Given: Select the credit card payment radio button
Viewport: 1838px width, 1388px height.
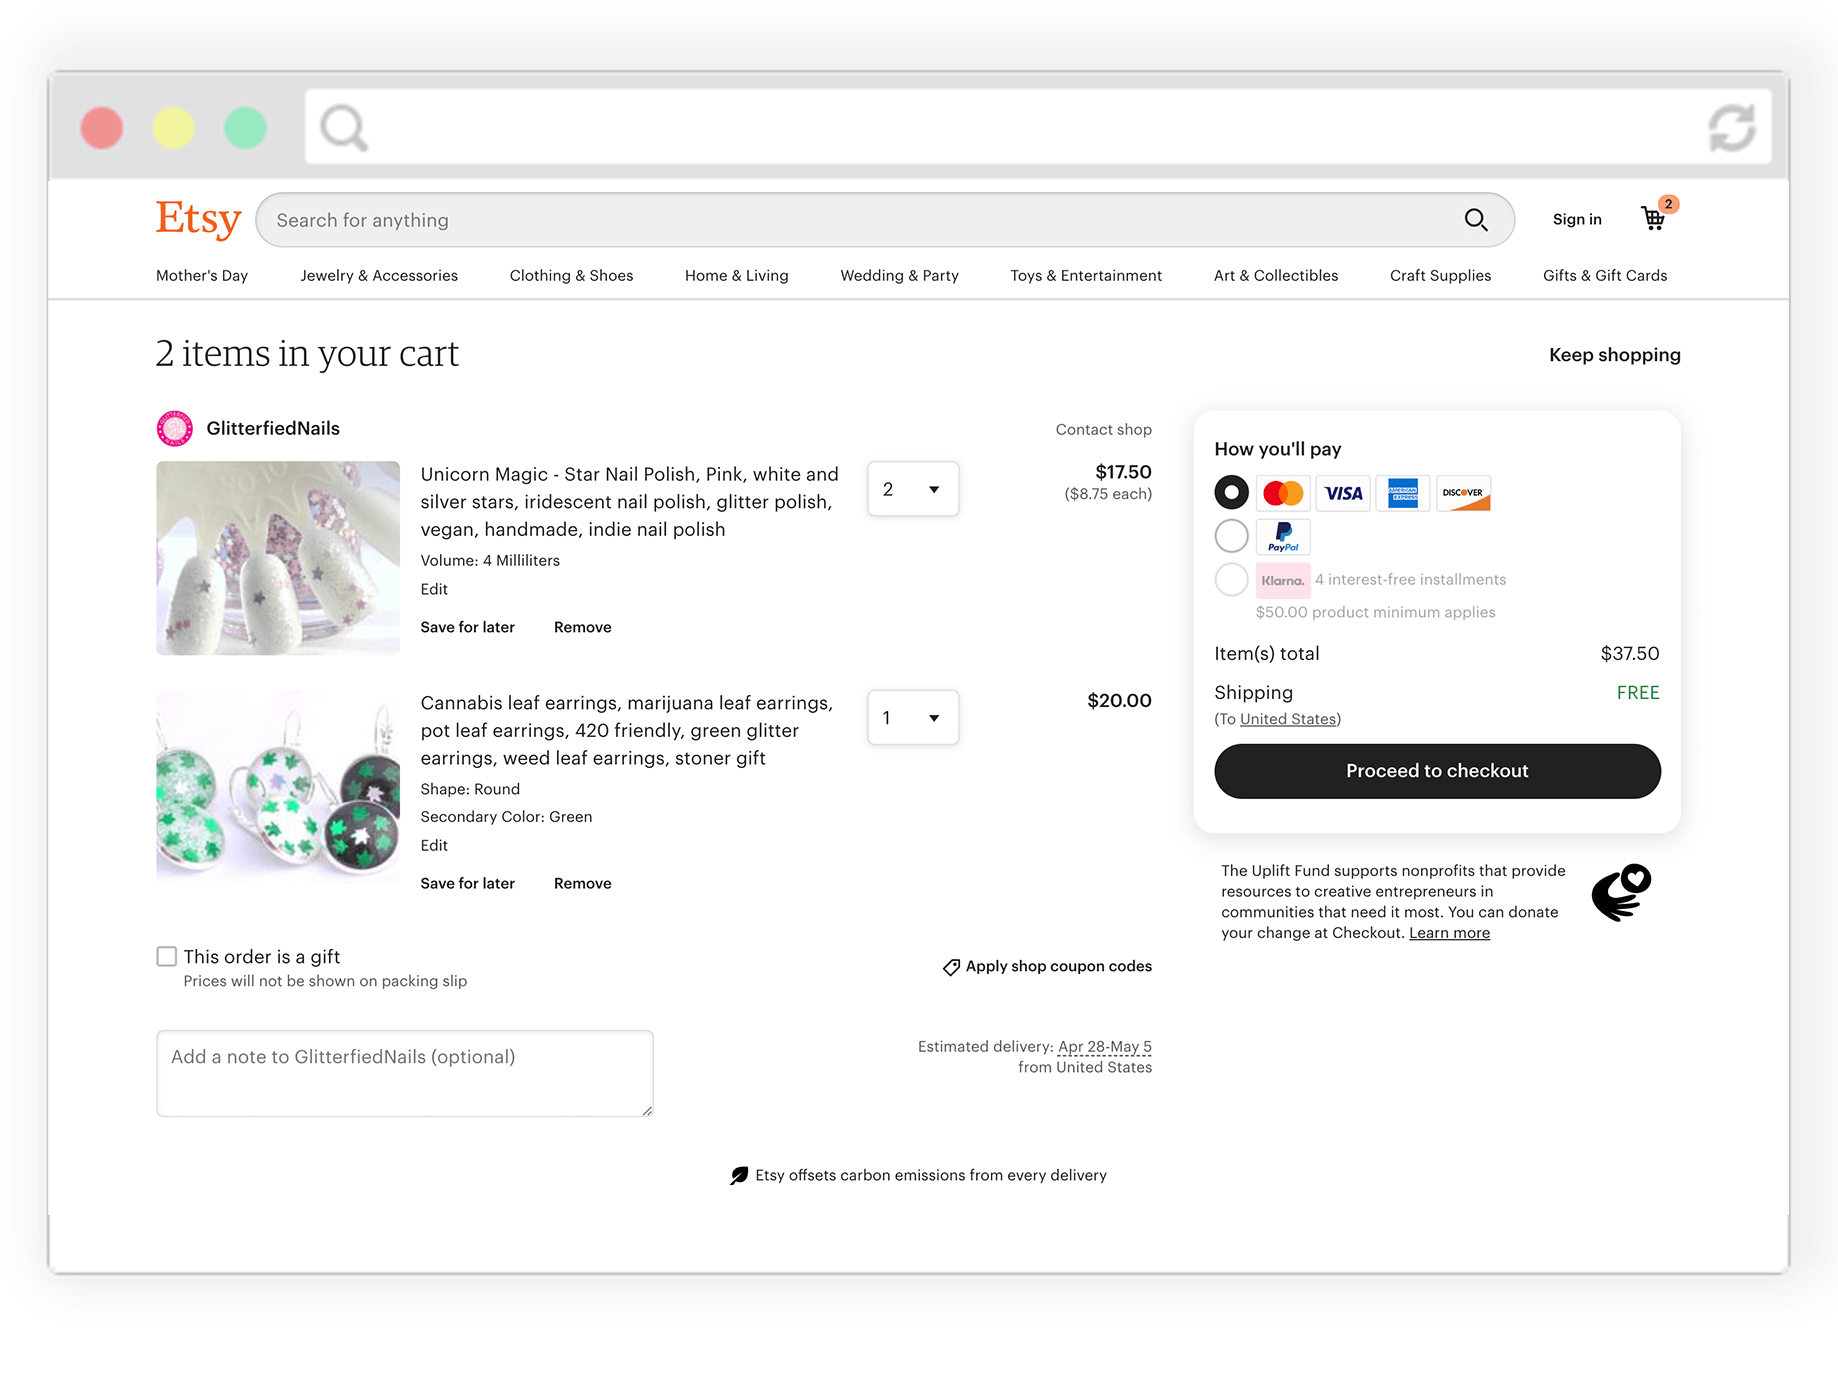Looking at the screenshot, I should coord(1231,492).
